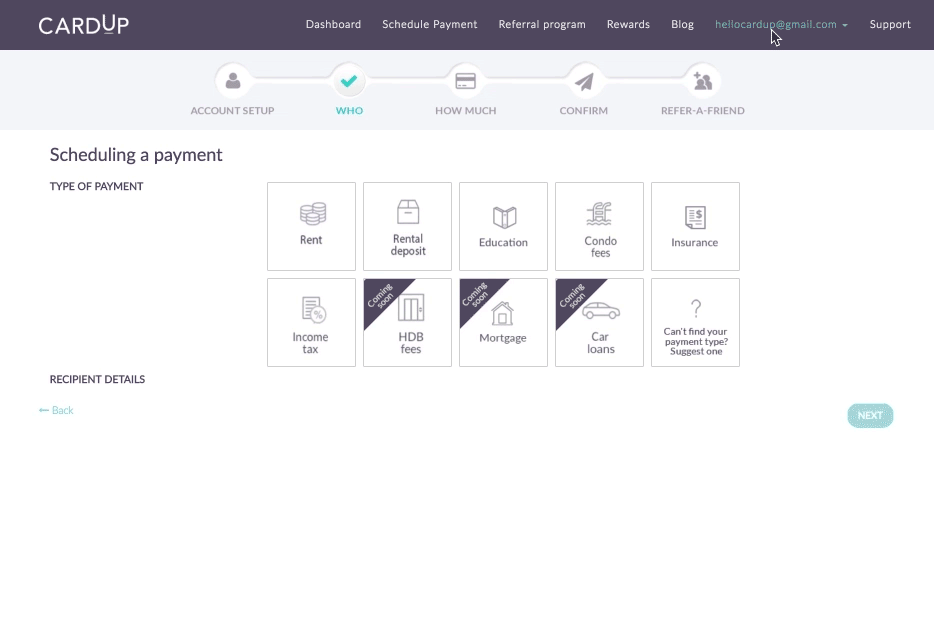Screen dimensions: 934x630
Task: Suggest a payment type via question mark tile
Action: 695,322
